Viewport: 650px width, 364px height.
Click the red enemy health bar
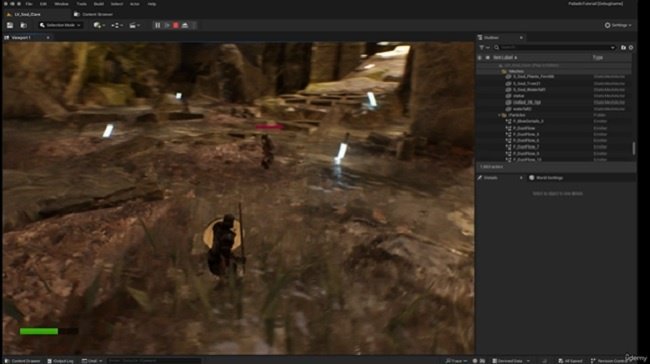pos(270,126)
